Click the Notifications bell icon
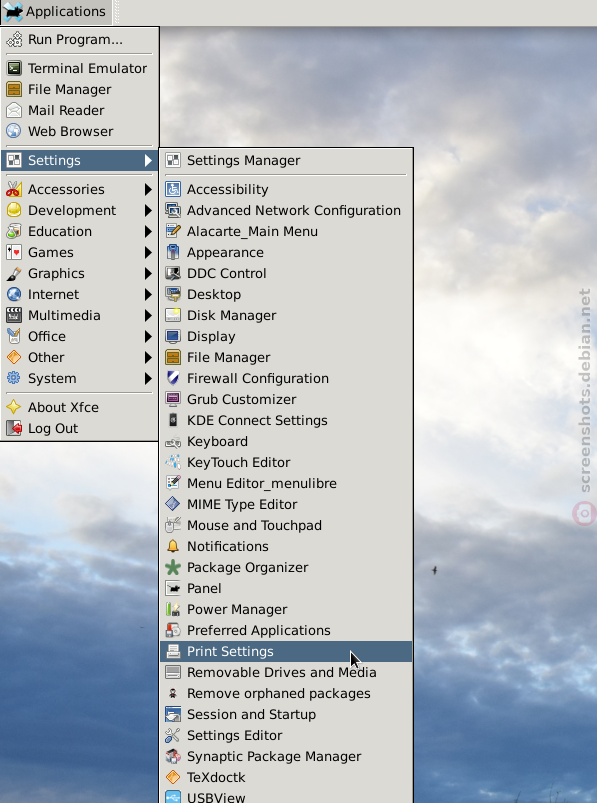597x803 pixels. click(x=173, y=546)
